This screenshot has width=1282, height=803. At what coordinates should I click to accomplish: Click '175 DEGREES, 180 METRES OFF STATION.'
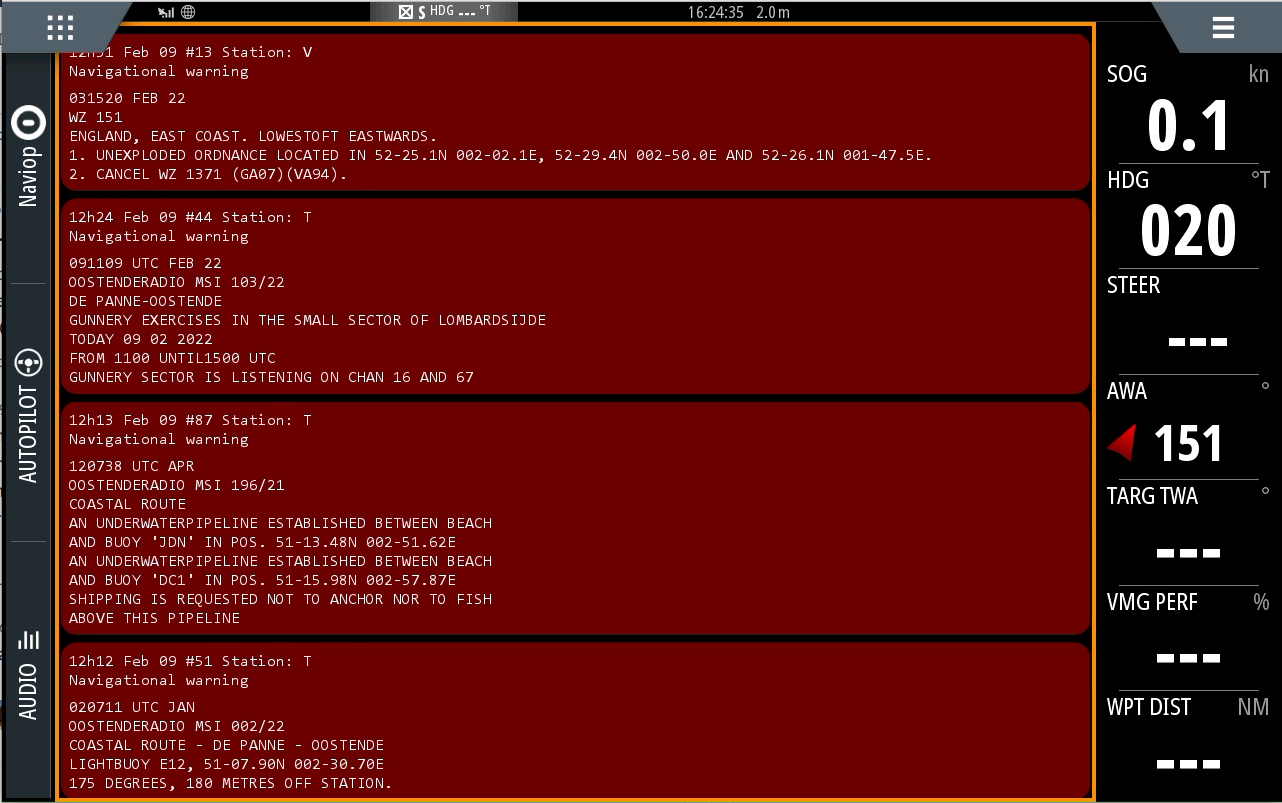tap(231, 783)
